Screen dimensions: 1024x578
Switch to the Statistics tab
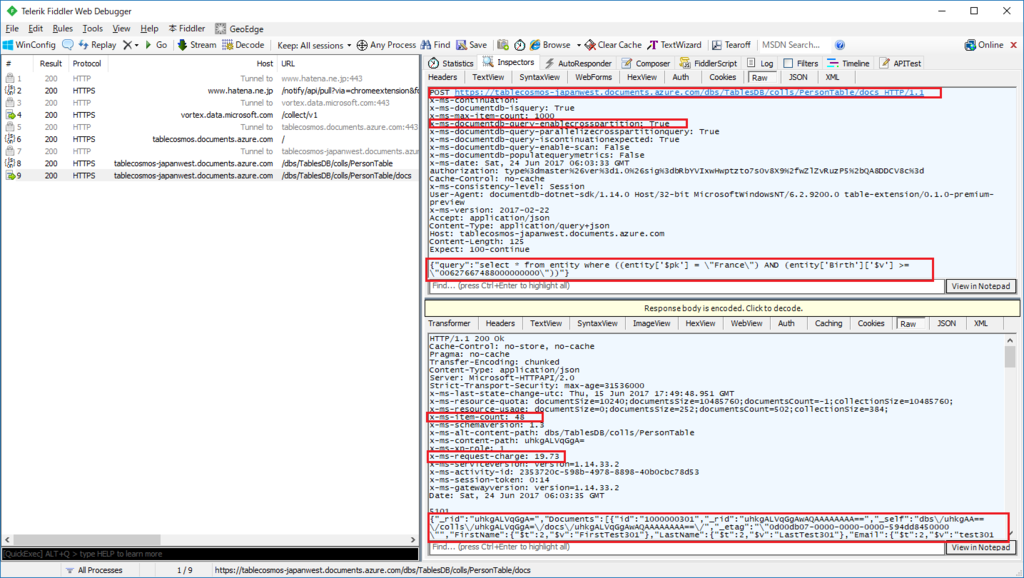[451, 63]
